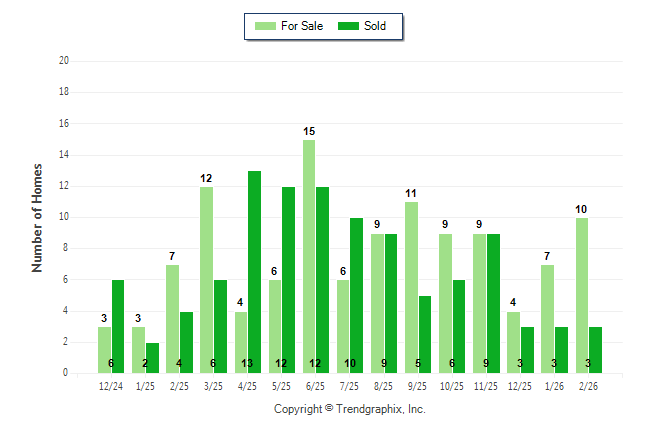Toggle the Sold legend label

point(375,26)
